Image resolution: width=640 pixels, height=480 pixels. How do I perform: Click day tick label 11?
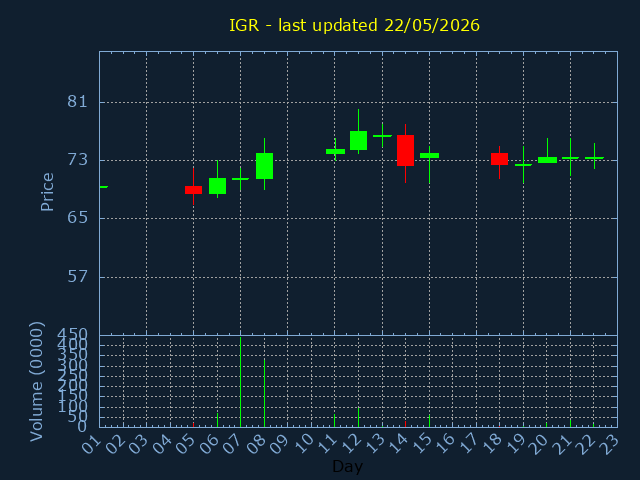tap(327, 444)
